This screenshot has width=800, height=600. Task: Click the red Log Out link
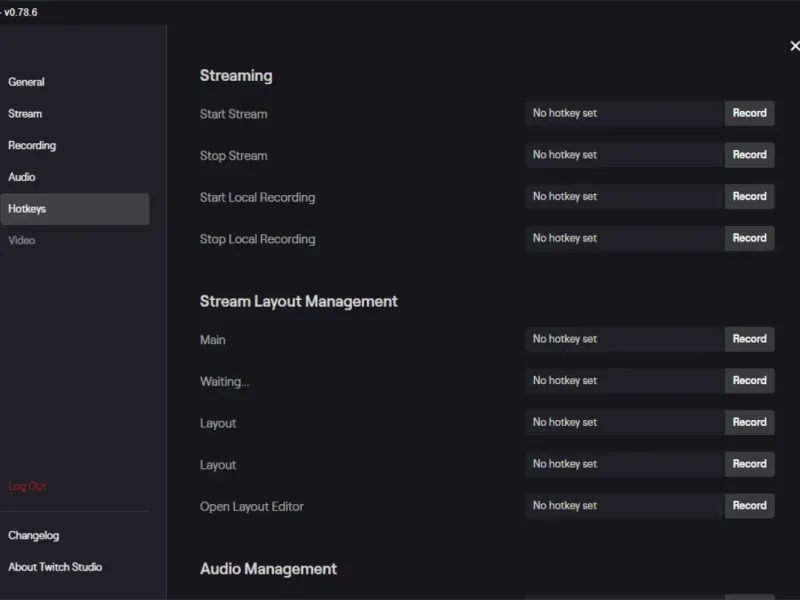[x=27, y=486]
